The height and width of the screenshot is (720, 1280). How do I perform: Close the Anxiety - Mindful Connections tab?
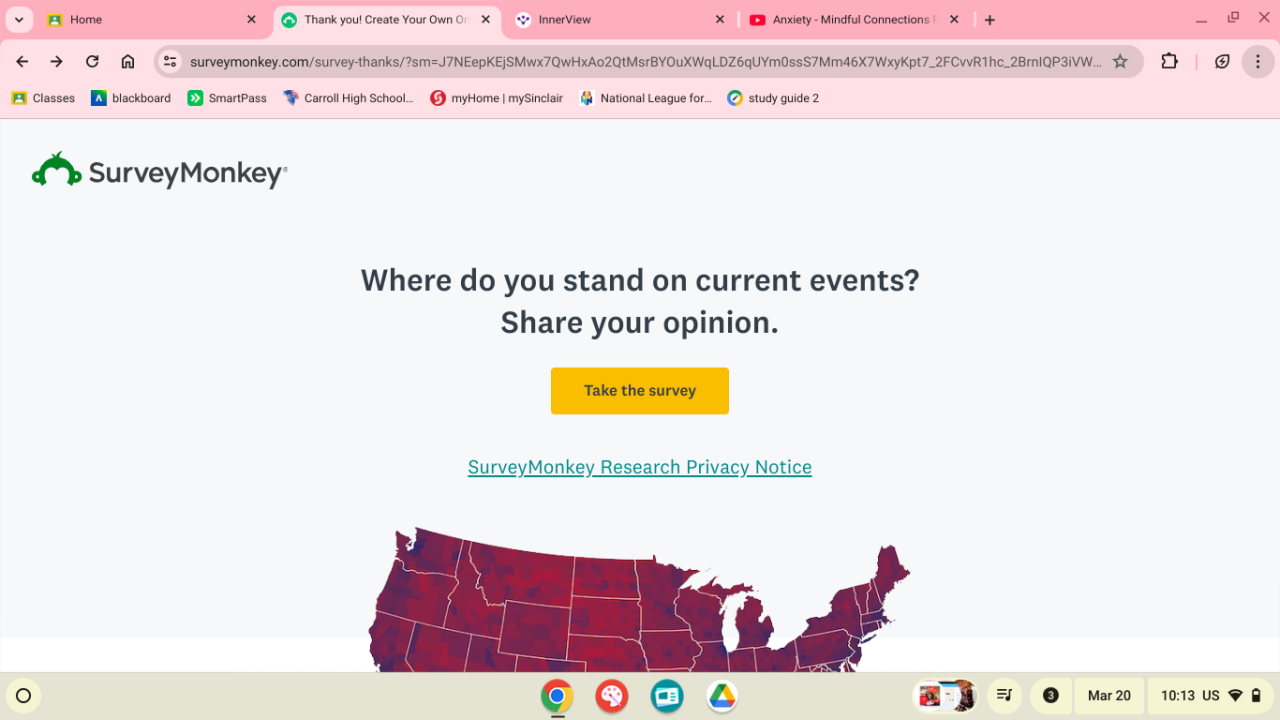pyautogui.click(x=953, y=20)
